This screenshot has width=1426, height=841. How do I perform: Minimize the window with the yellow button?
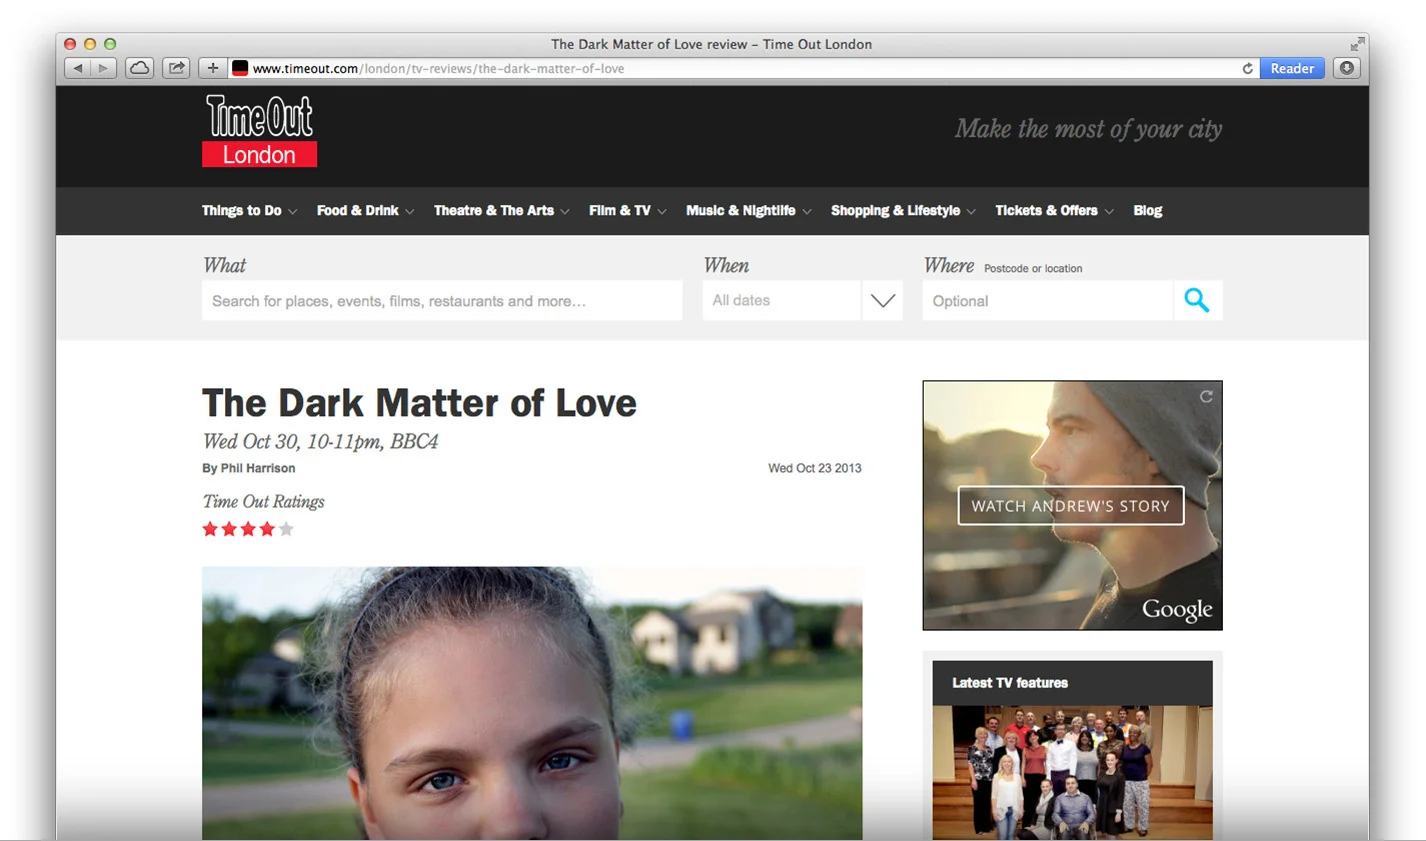[90, 44]
